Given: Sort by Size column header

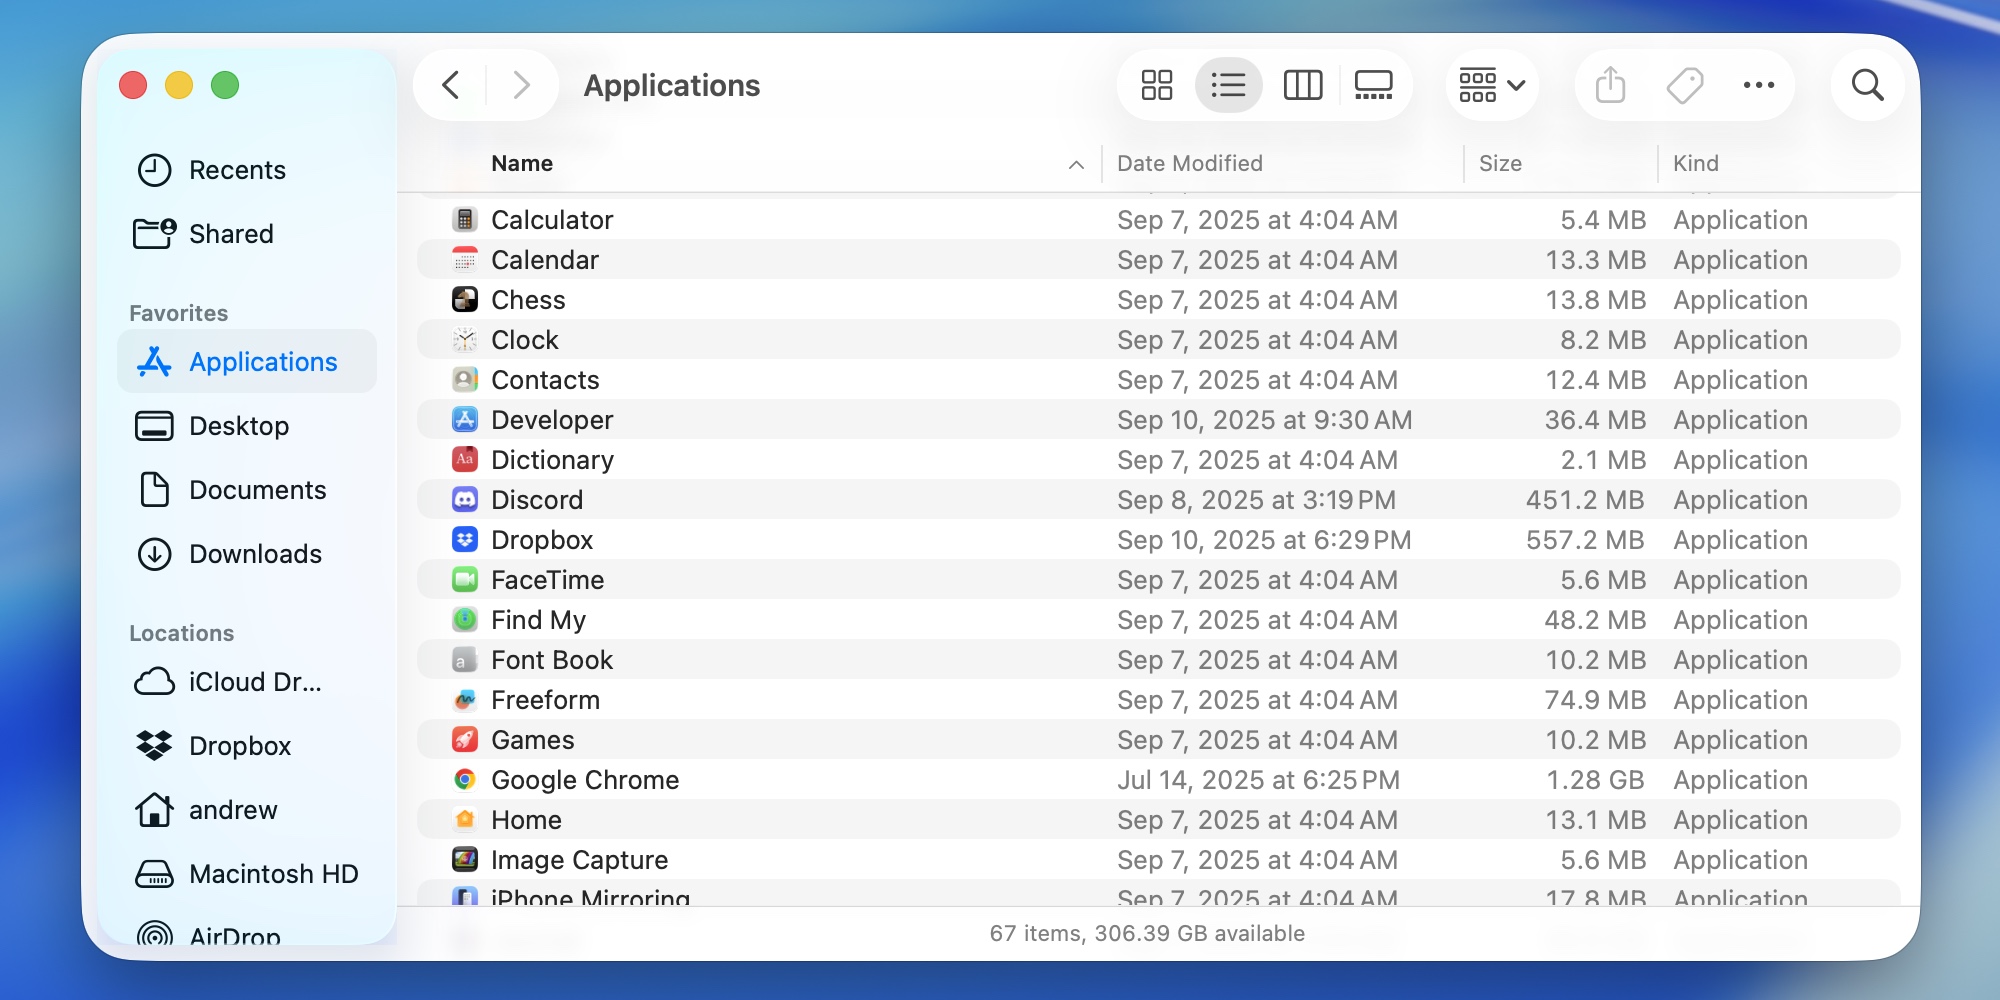Looking at the screenshot, I should [1500, 163].
